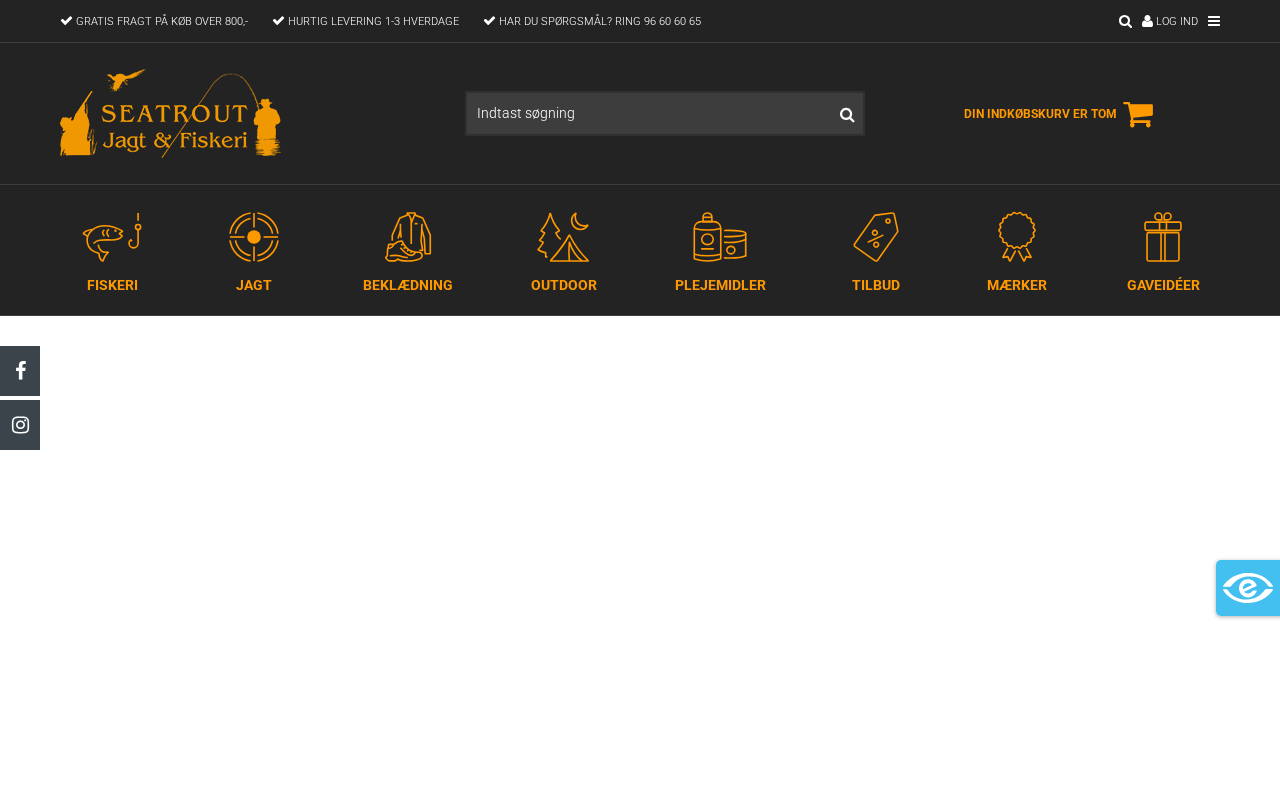This screenshot has width=1280, height=800.
Task: Open the Facebook sidebar icon
Action: (x=20, y=371)
